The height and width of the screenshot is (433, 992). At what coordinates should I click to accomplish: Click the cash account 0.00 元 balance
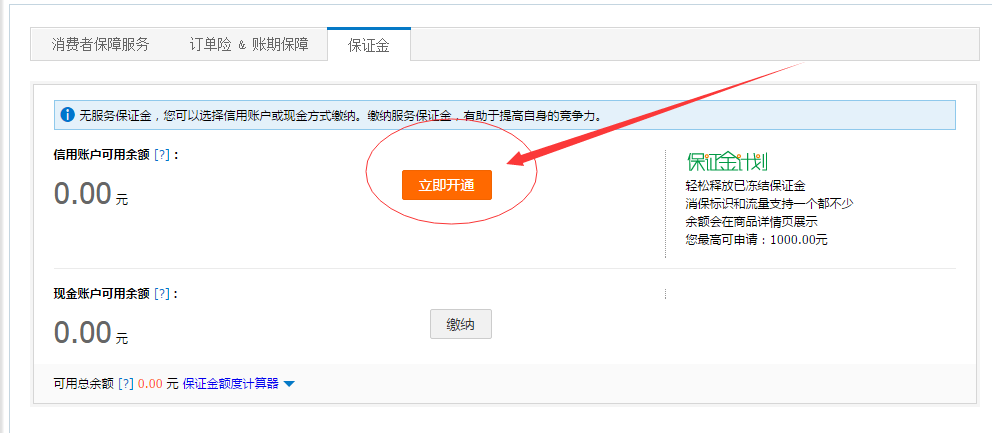click(91, 332)
